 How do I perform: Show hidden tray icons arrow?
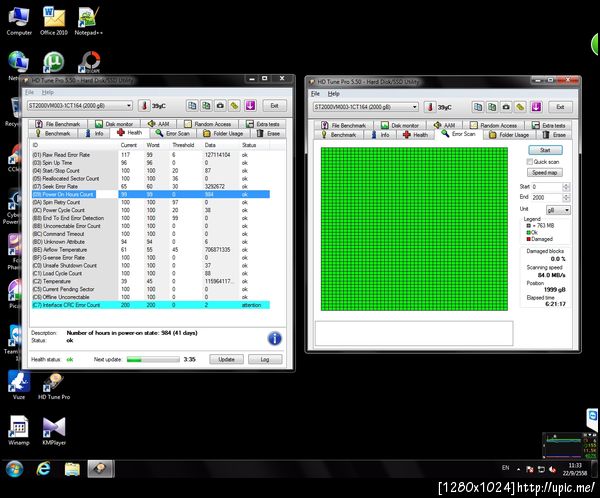(518, 469)
